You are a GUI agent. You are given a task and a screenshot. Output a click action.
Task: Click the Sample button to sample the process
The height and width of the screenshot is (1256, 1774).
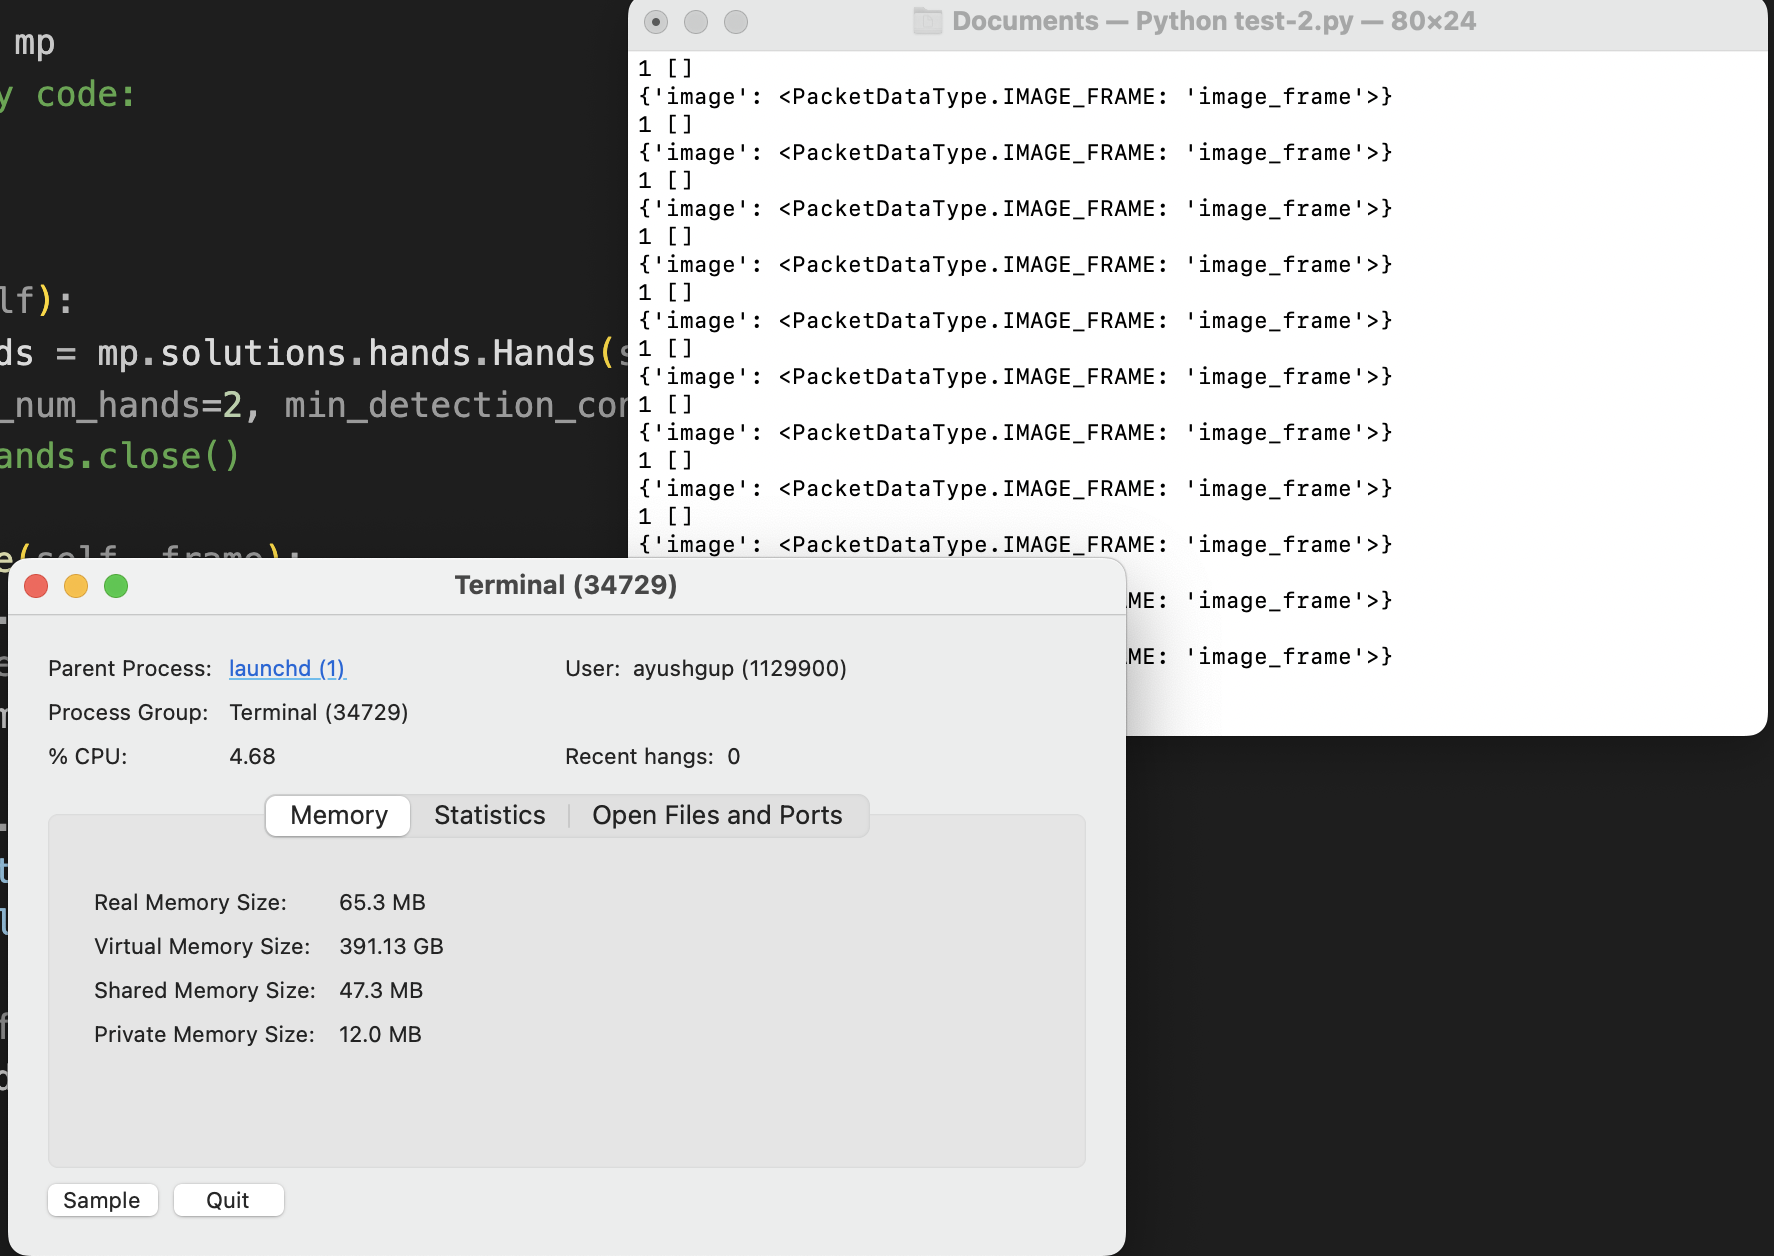(102, 1200)
